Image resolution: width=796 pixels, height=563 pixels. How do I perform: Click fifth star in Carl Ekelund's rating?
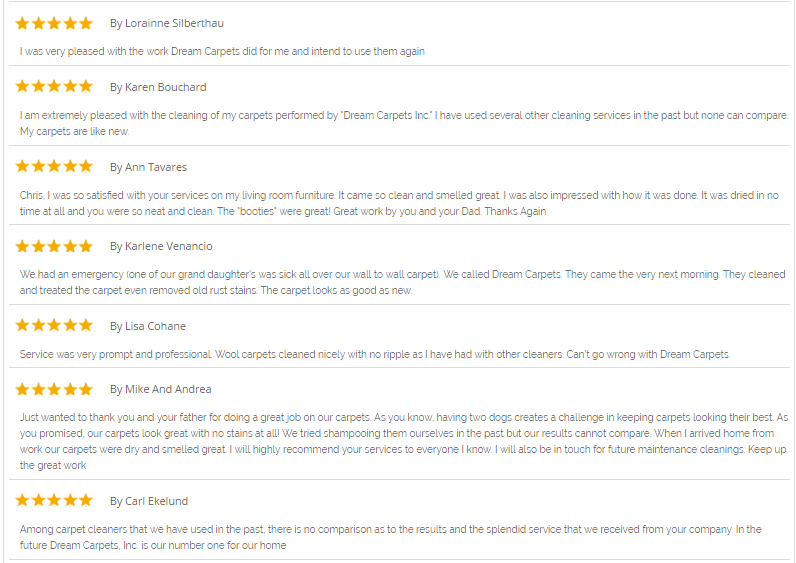click(x=86, y=500)
